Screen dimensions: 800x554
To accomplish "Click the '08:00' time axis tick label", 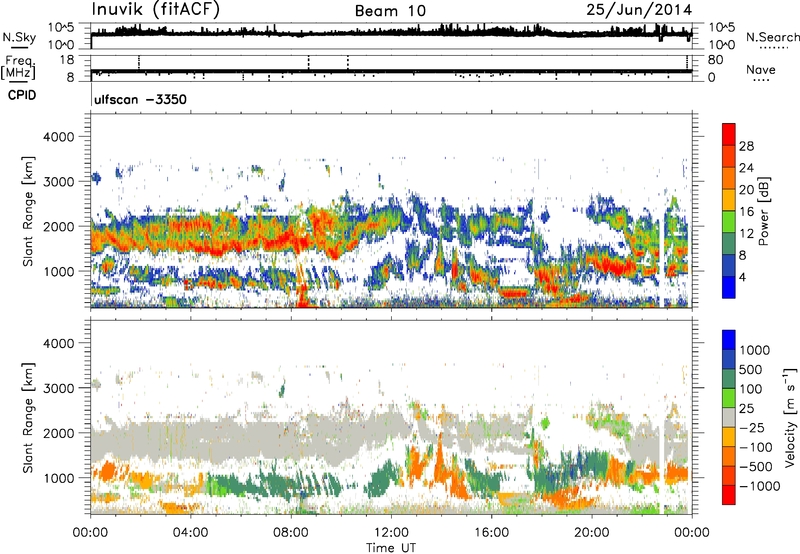I will click(x=291, y=533).
